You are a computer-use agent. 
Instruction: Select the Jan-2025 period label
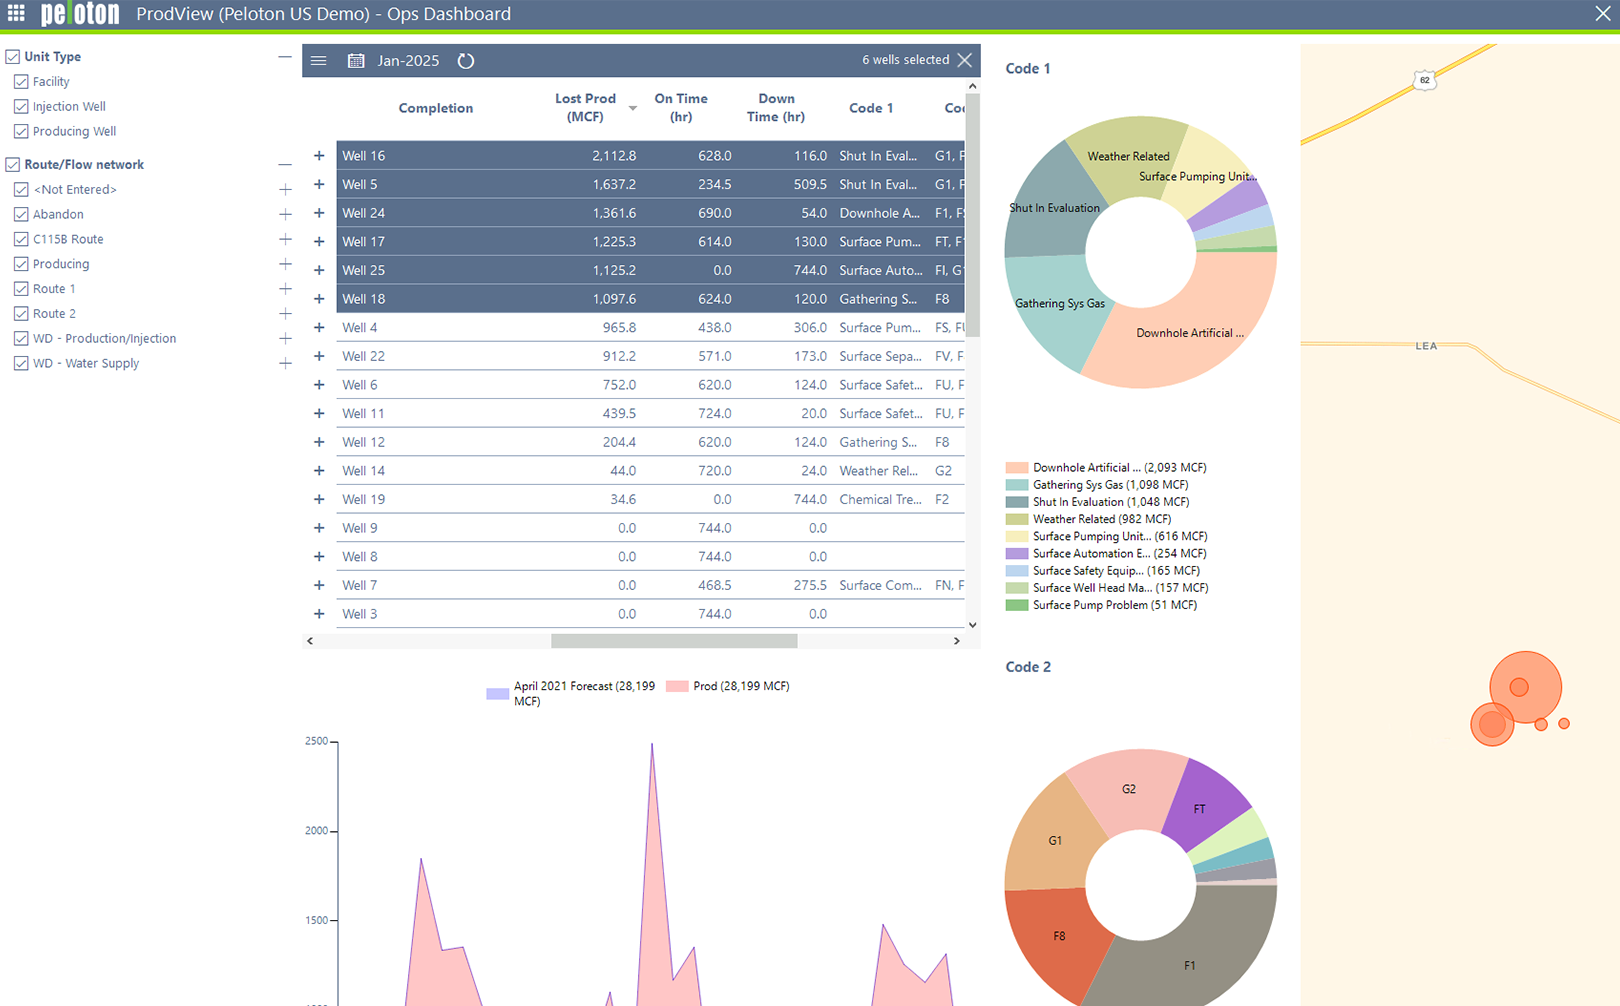[408, 60]
